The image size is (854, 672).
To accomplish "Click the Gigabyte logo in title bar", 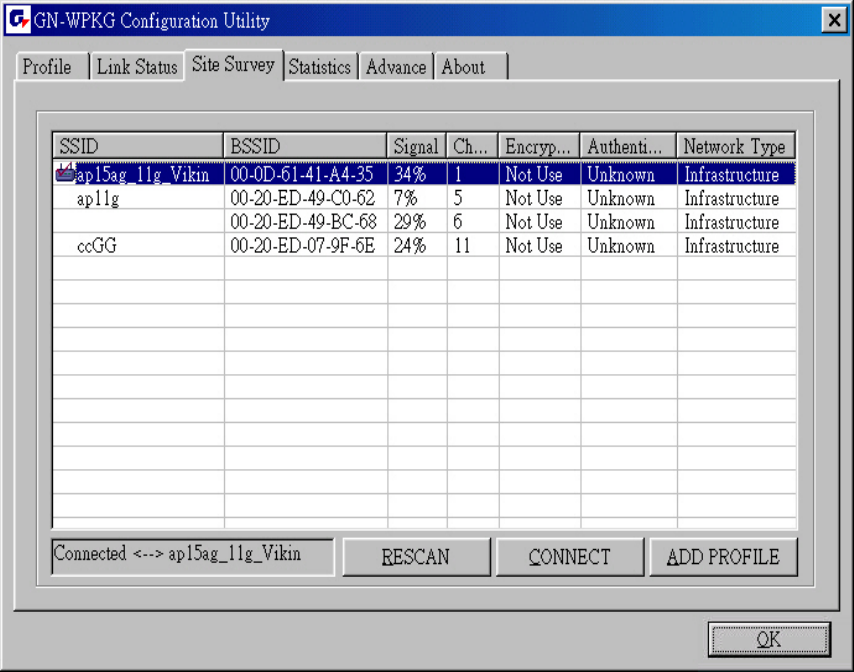I will pos(18,20).
